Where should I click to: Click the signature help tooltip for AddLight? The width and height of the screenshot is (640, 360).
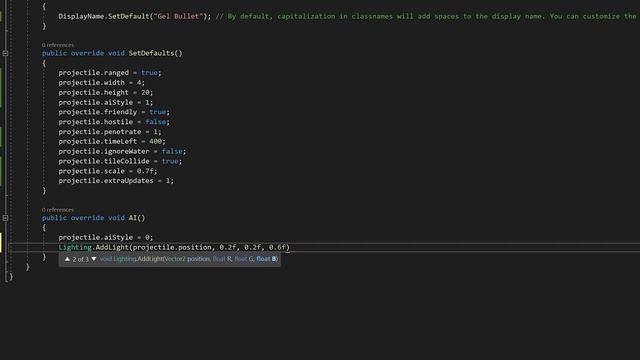169,259
